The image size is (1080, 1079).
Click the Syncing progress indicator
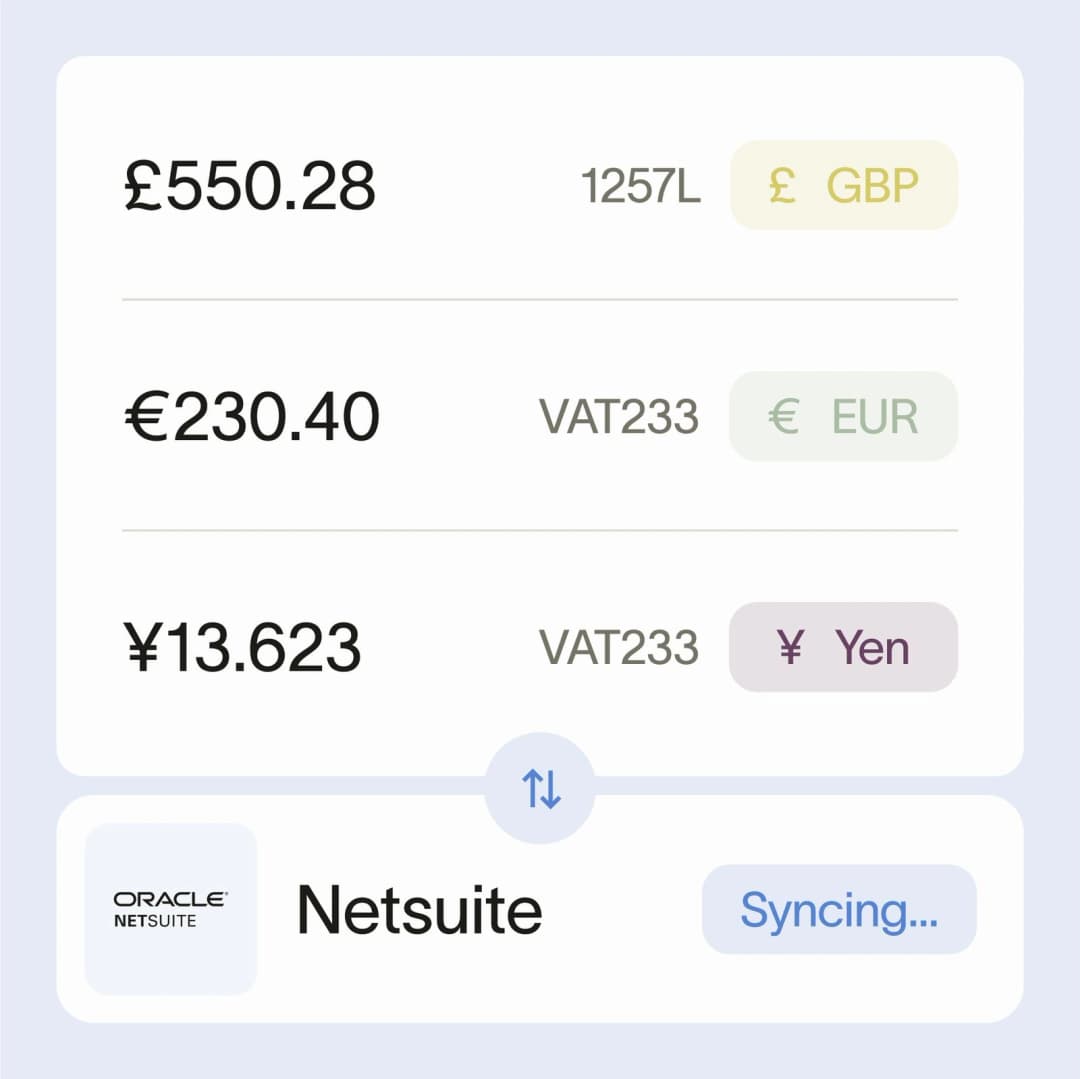coord(839,909)
